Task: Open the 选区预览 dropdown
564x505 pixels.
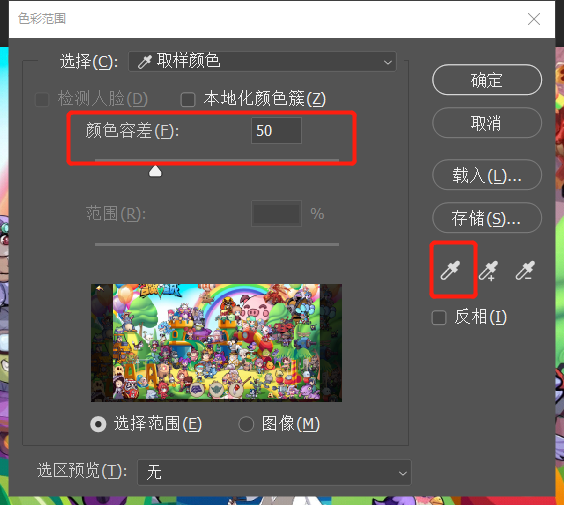Action: point(274,472)
